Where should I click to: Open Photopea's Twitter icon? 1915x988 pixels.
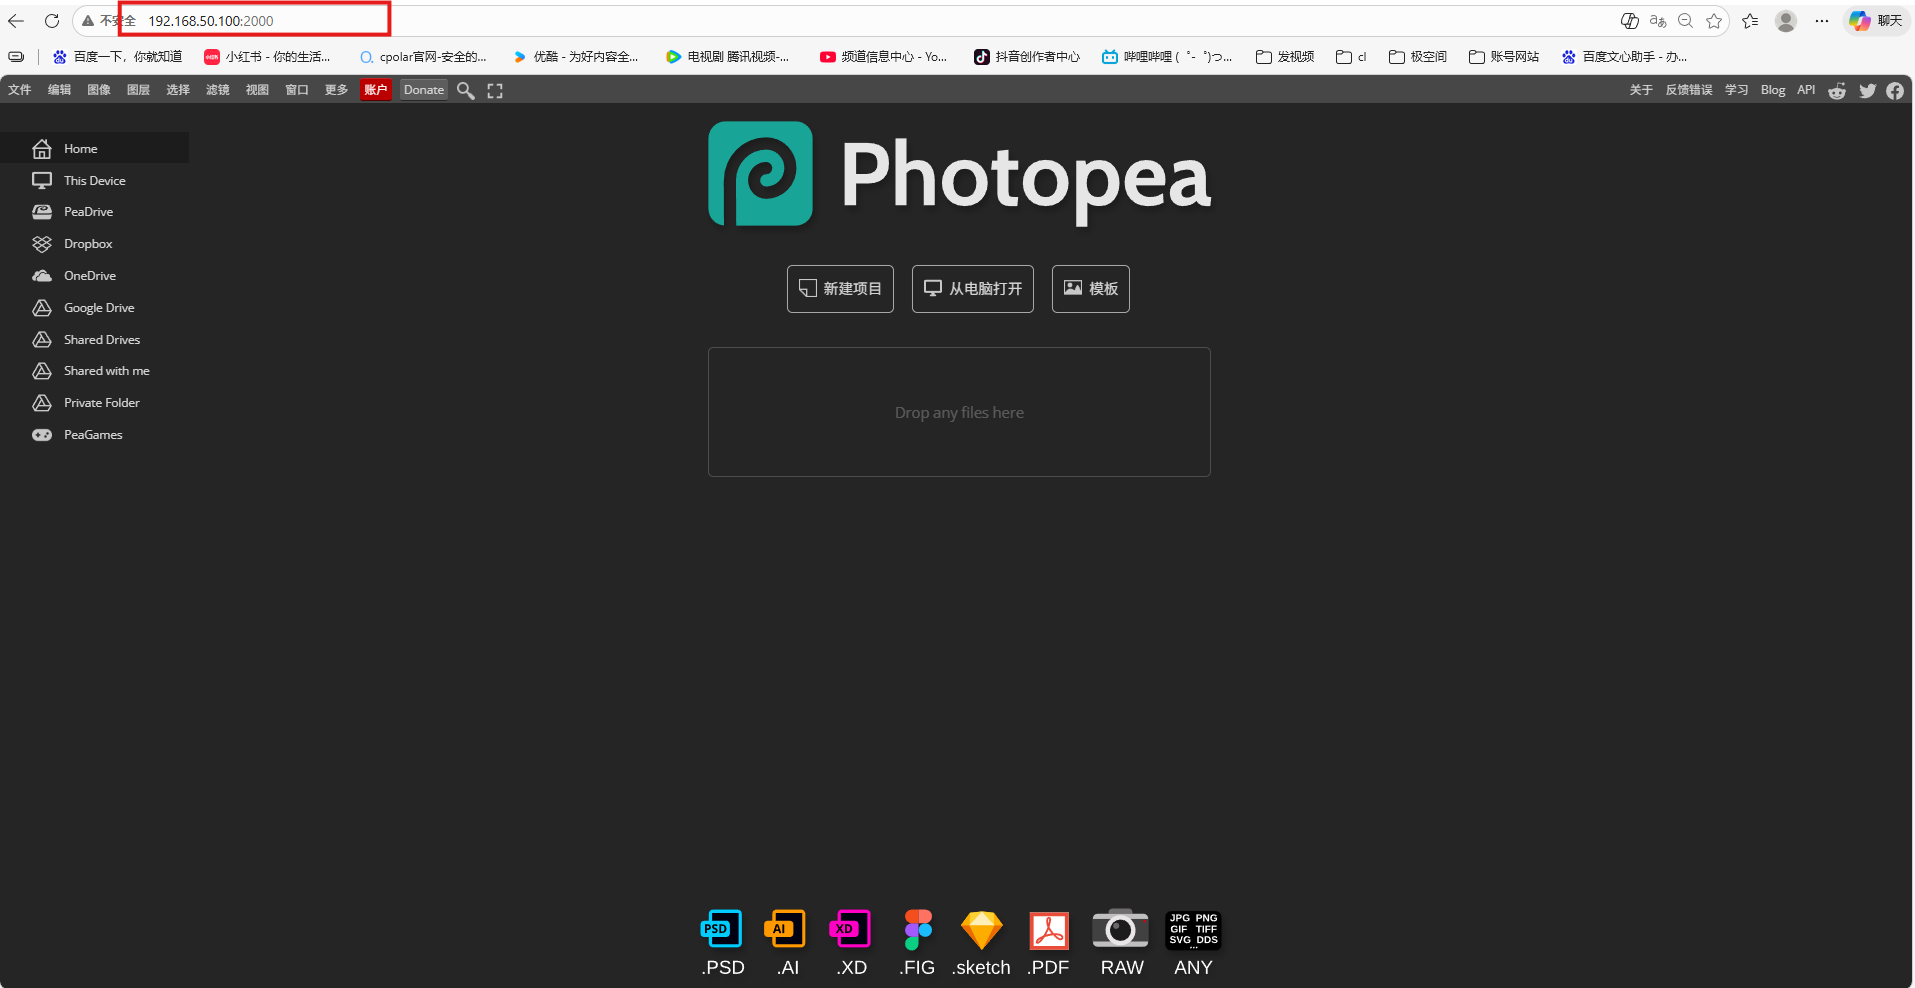tap(1866, 91)
